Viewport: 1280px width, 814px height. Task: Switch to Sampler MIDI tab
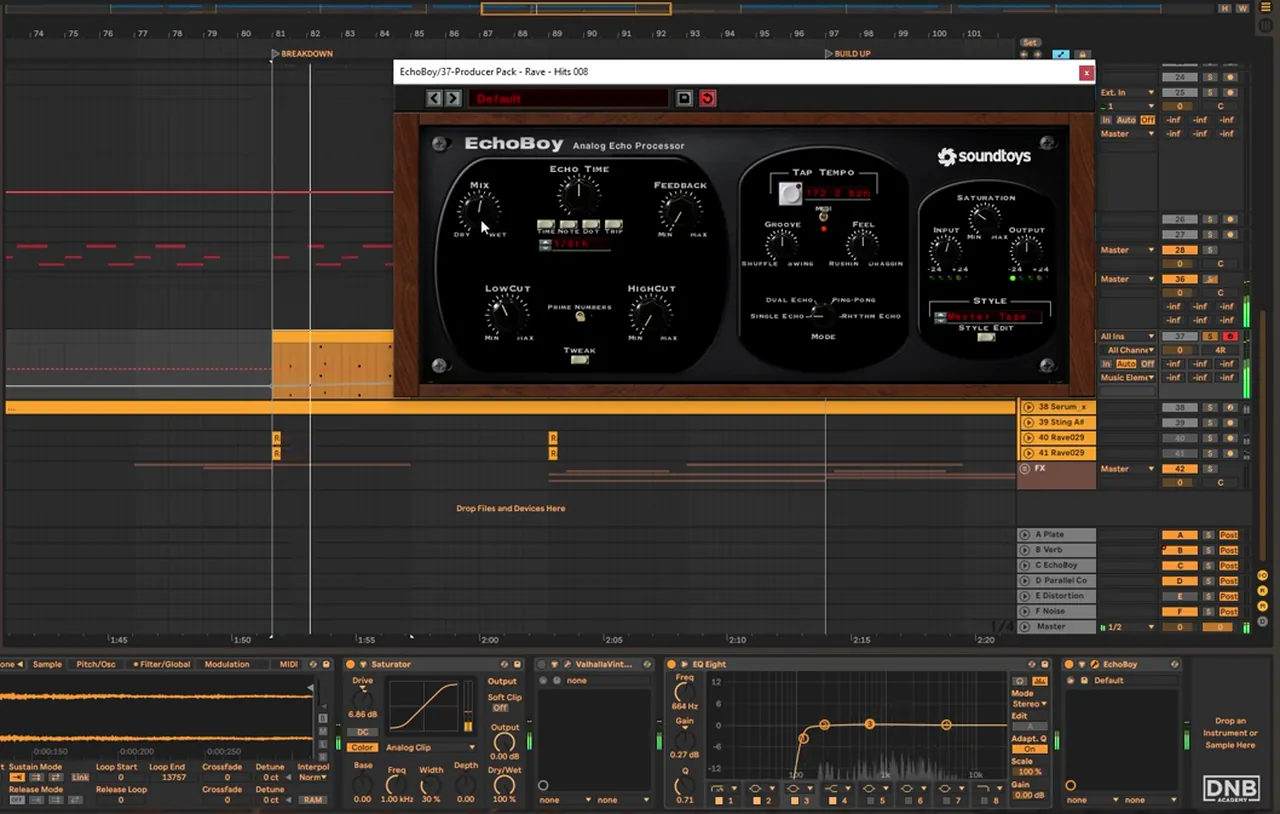pyautogui.click(x=289, y=664)
